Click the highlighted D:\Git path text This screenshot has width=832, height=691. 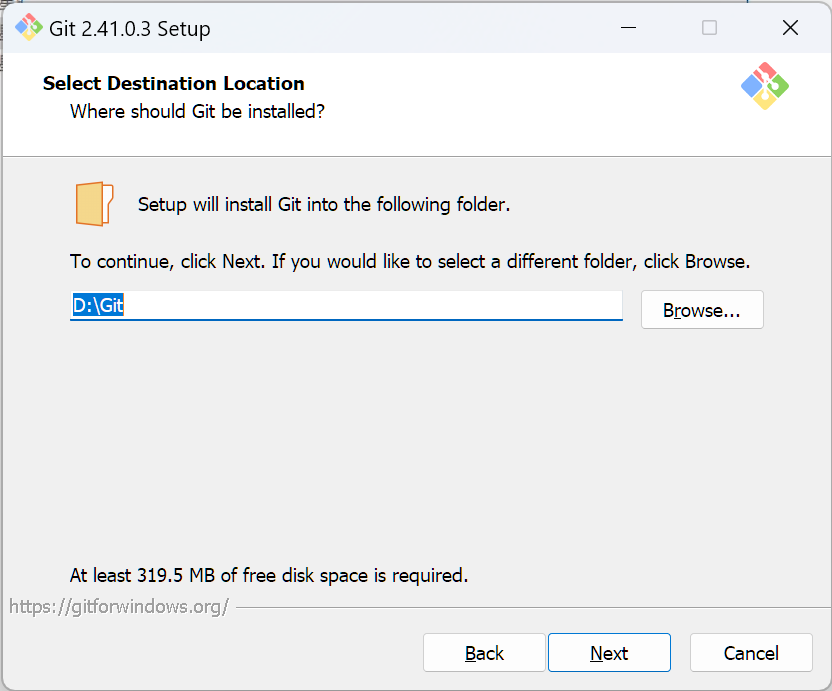point(98,306)
